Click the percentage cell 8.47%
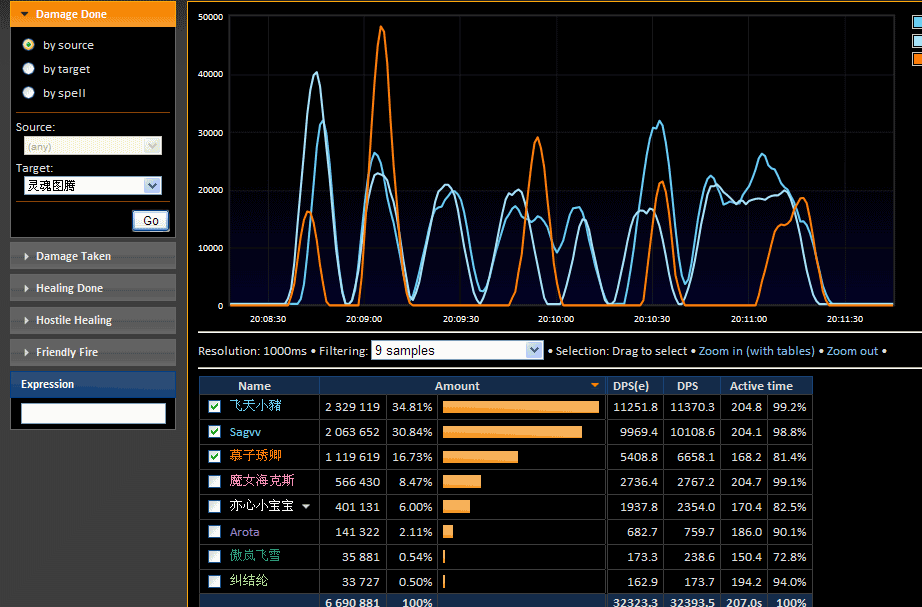The width and height of the screenshot is (922, 607). click(x=416, y=482)
